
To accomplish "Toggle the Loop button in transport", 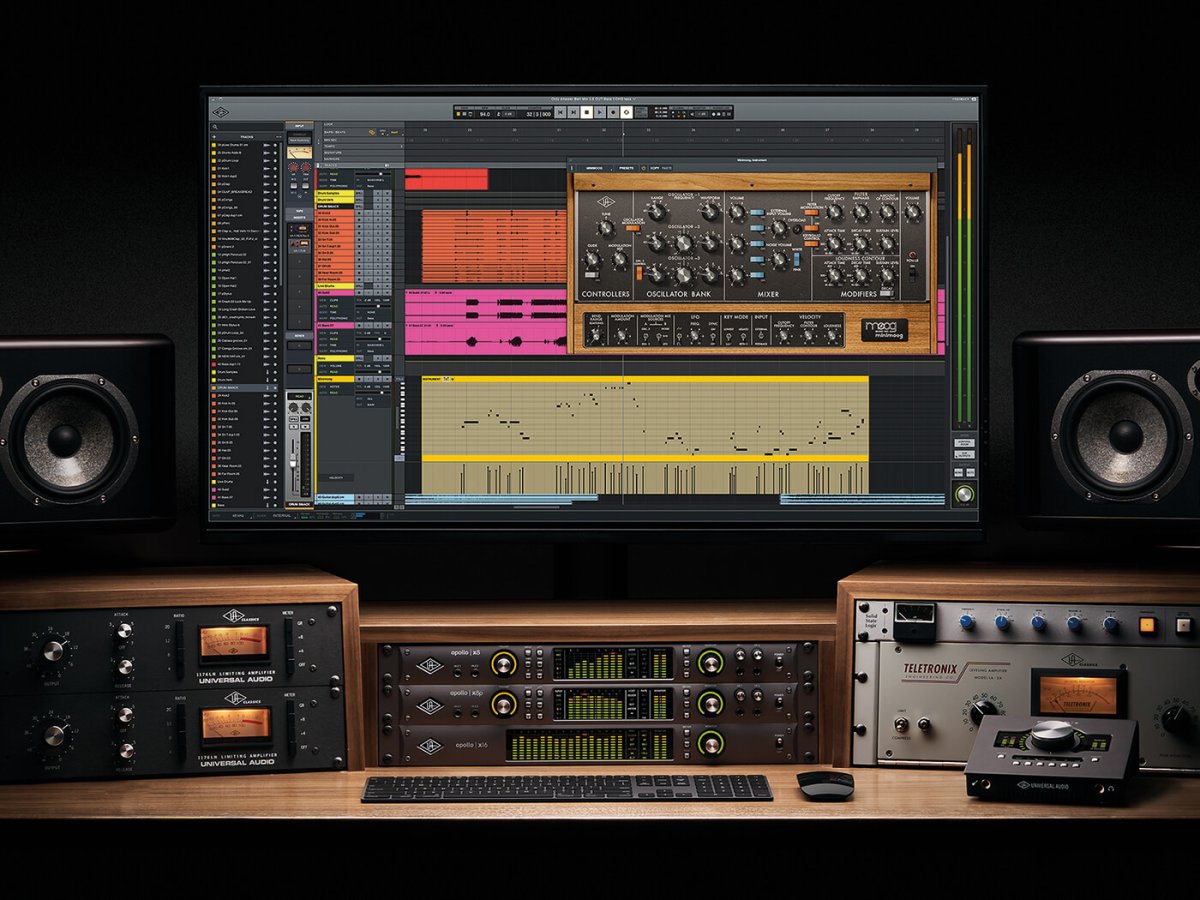I will 626,112.
